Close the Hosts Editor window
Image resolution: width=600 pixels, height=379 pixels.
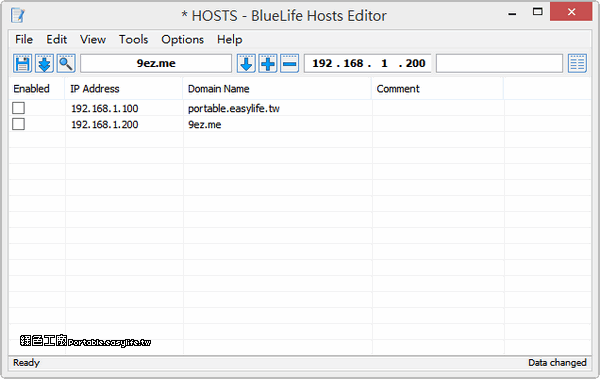click(x=571, y=12)
